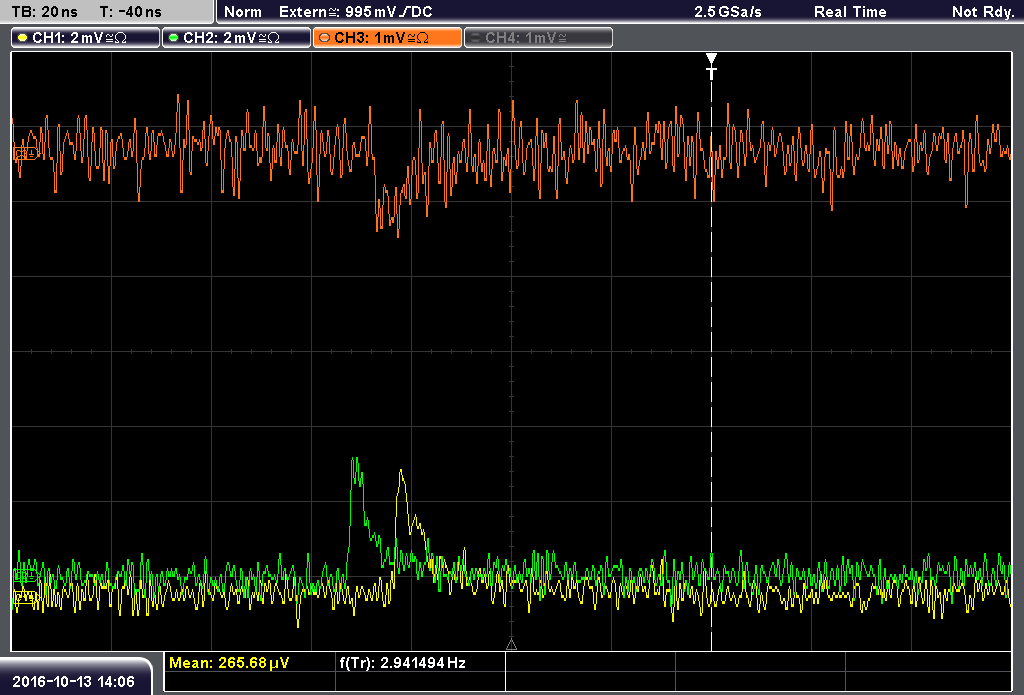1024x695 pixels.
Task: Click the time reference triangle at grid bottom
Action: [511, 645]
